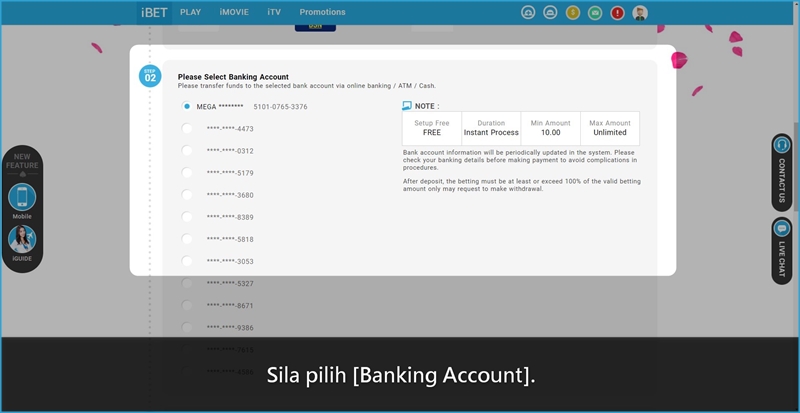Open the Promotions page
The image size is (800, 413).
[322, 12]
